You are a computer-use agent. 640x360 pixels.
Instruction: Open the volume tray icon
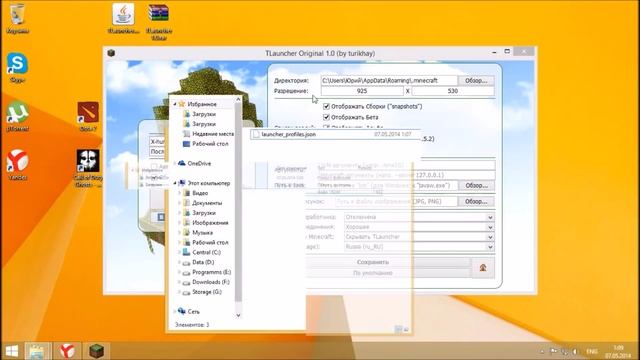(575, 351)
